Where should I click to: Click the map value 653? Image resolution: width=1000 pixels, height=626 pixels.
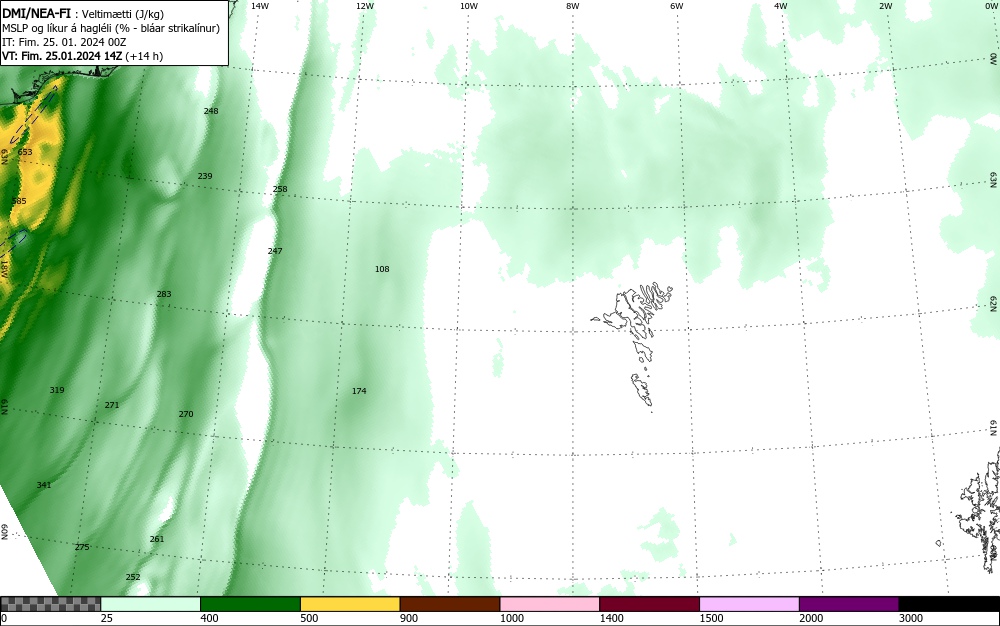25,152
